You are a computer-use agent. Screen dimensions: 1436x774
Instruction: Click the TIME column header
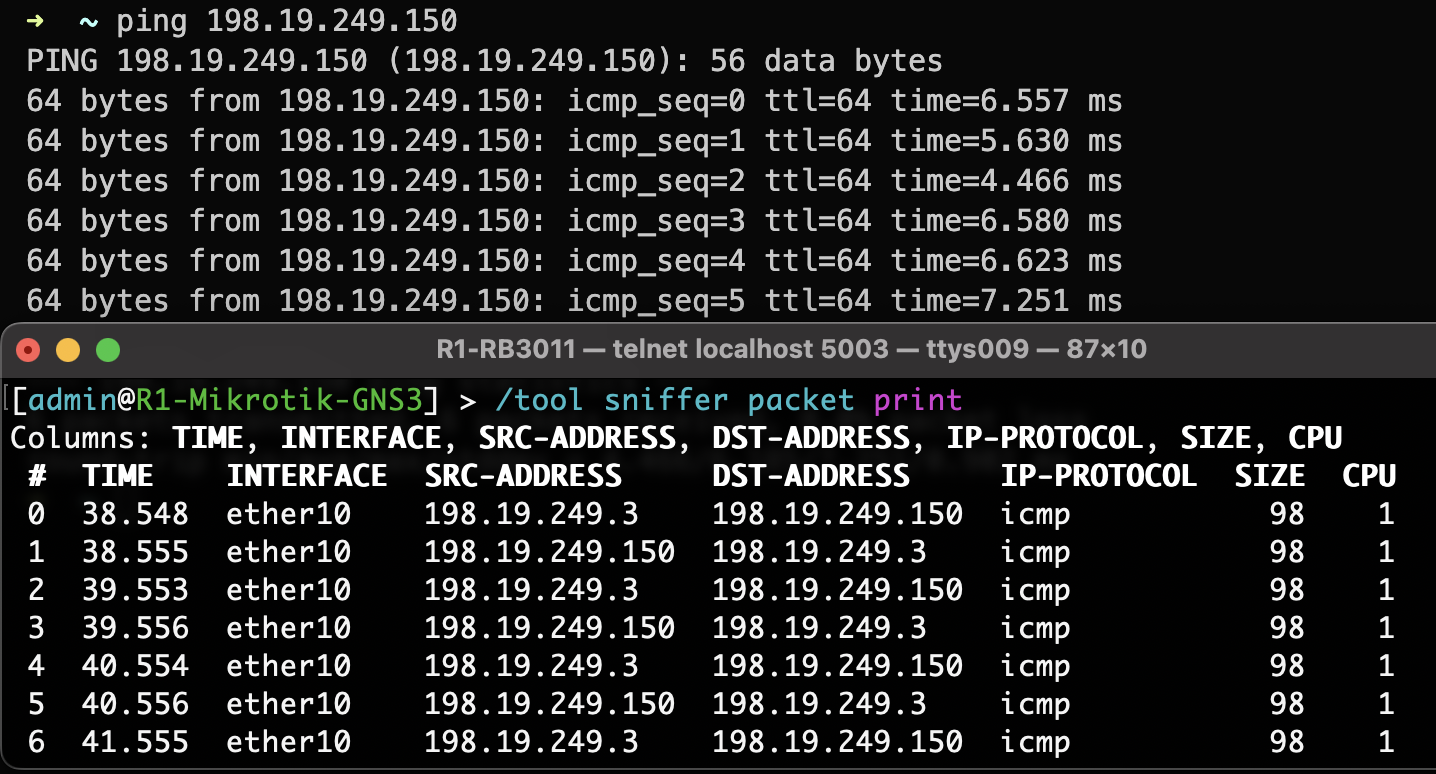click(118, 476)
